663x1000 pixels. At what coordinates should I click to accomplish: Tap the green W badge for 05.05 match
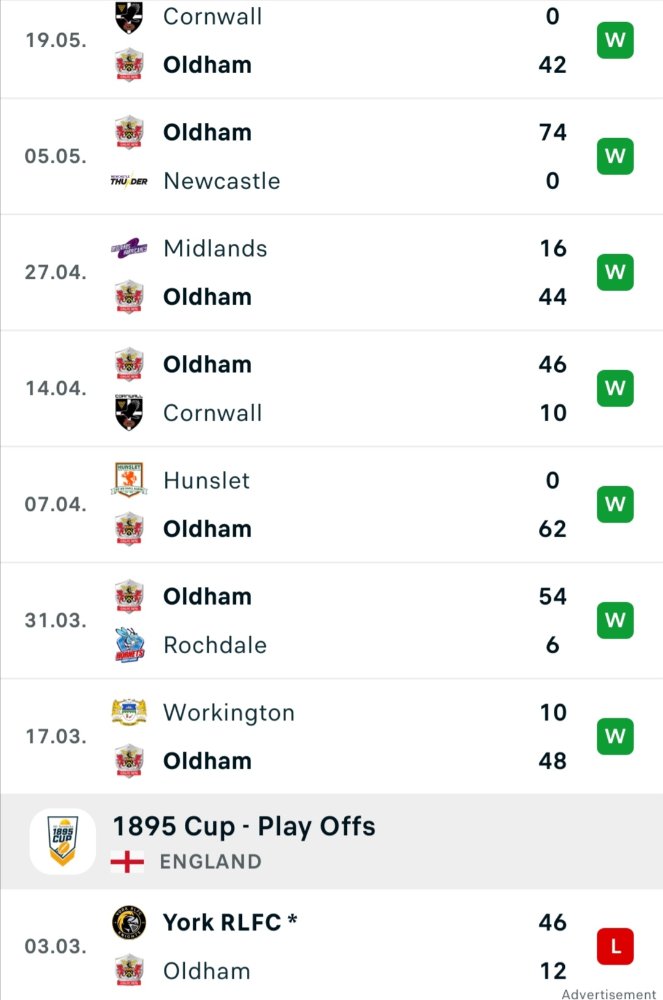click(x=615, y=156)
